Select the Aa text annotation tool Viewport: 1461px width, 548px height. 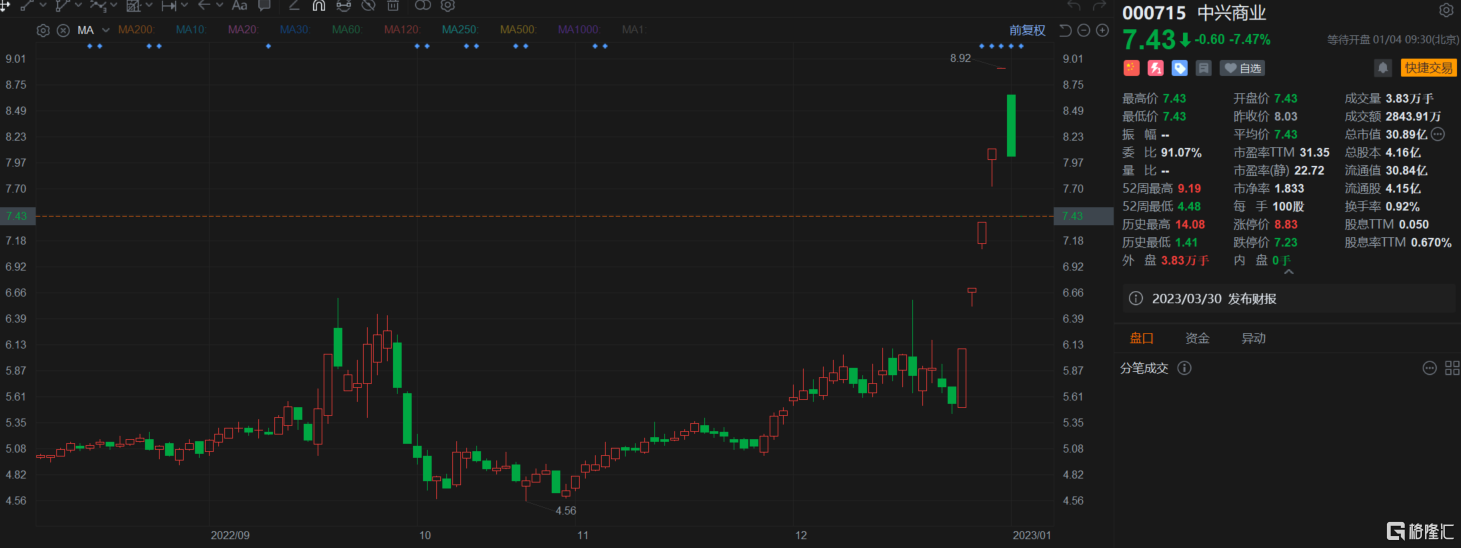coord(240,5)
